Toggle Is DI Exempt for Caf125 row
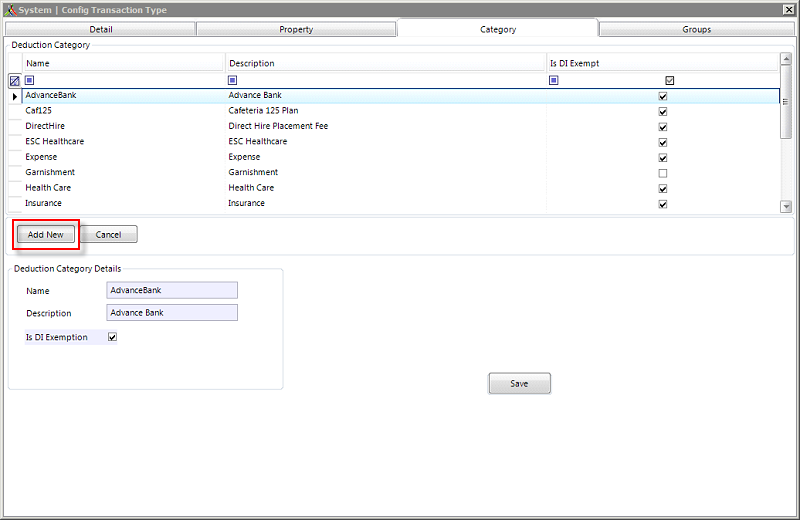Screen dimensions: 800x520 click(x=663, y=111)
